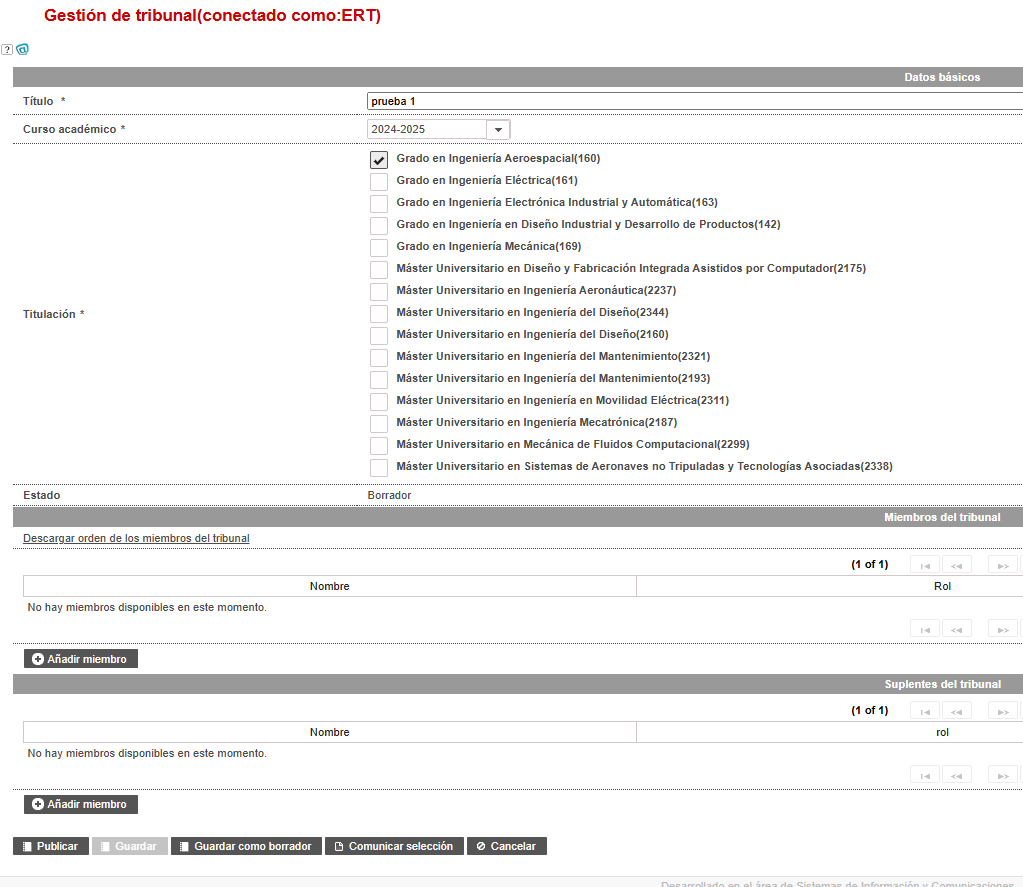Click first page arrow below Suplentes table
1023x887 pixels.
point(924,775)
